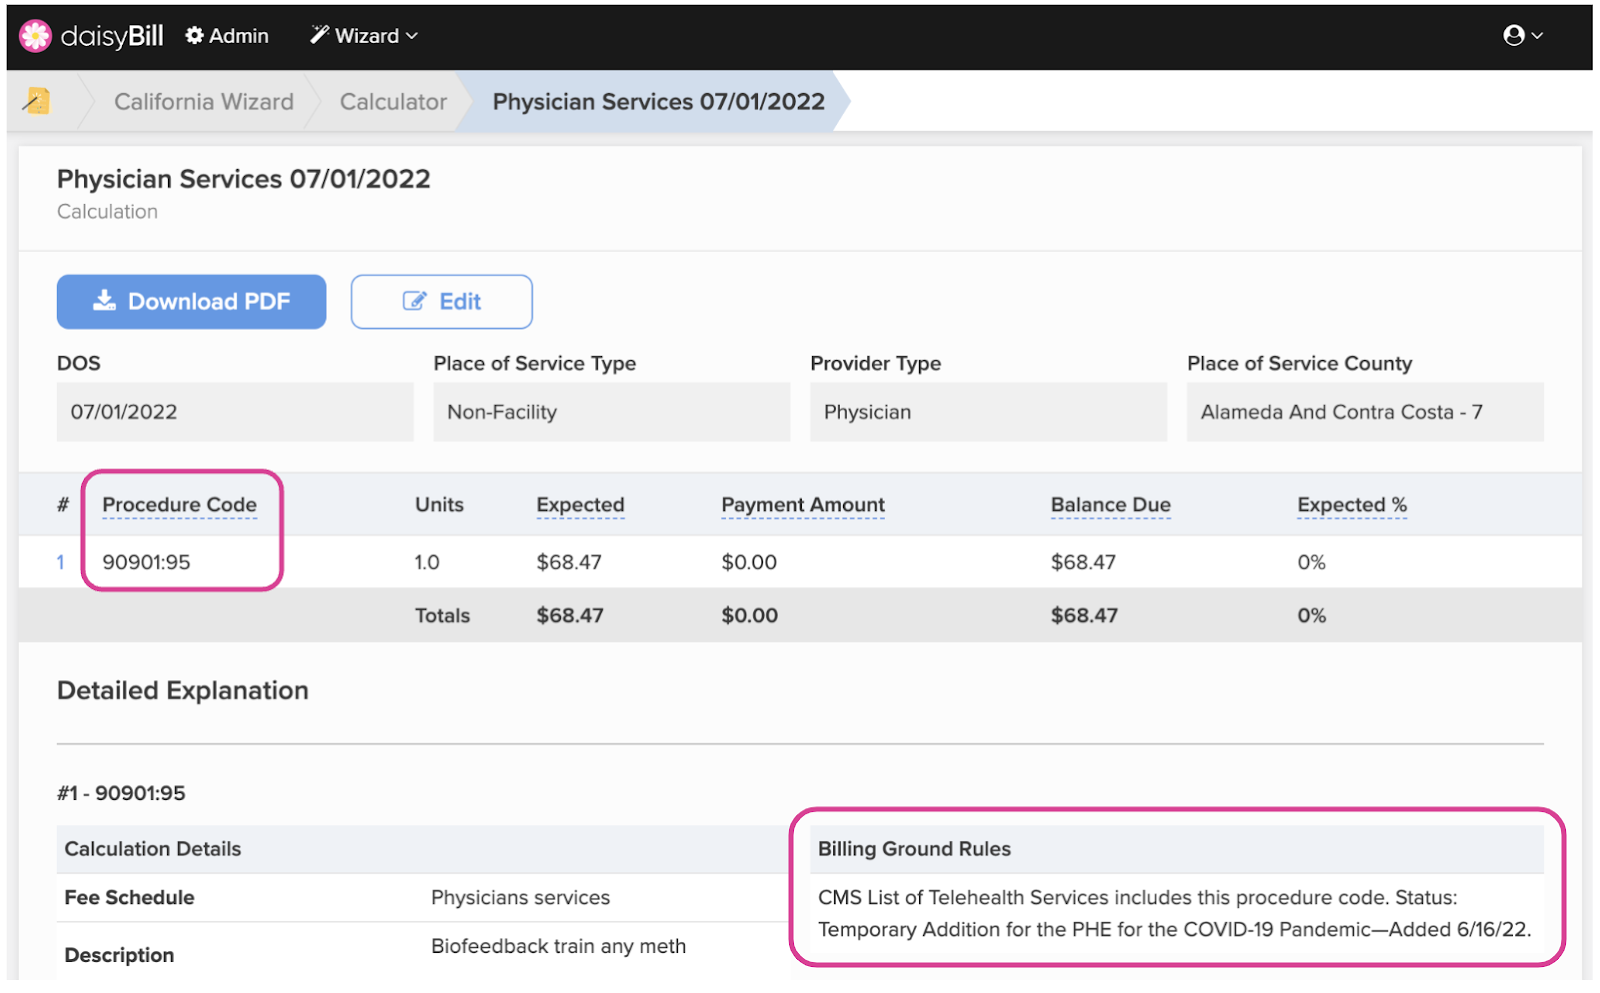Click the wizard home breadcrumb icon
Screen dimensions: 1600x993
[37, 101]
